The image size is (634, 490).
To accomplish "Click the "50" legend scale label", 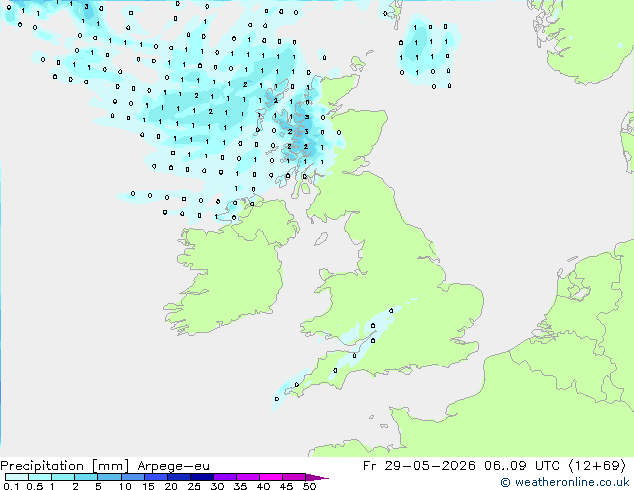I will (x=309, y=486).
